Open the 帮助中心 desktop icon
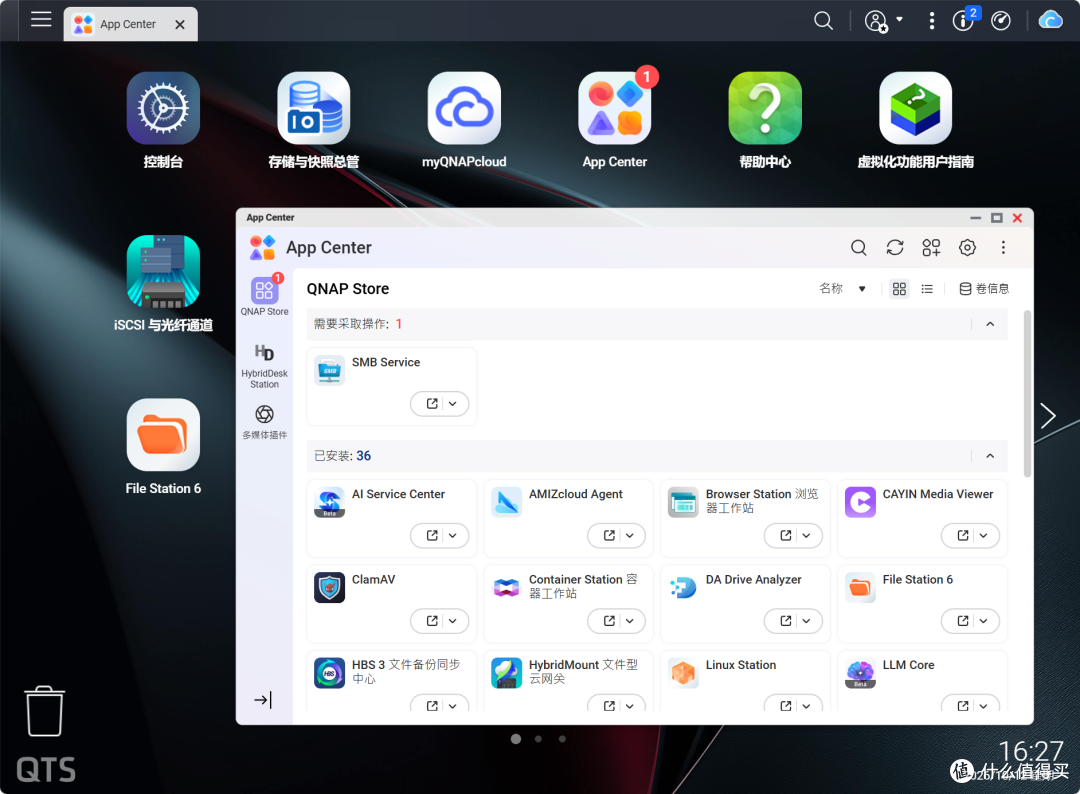 765,108
